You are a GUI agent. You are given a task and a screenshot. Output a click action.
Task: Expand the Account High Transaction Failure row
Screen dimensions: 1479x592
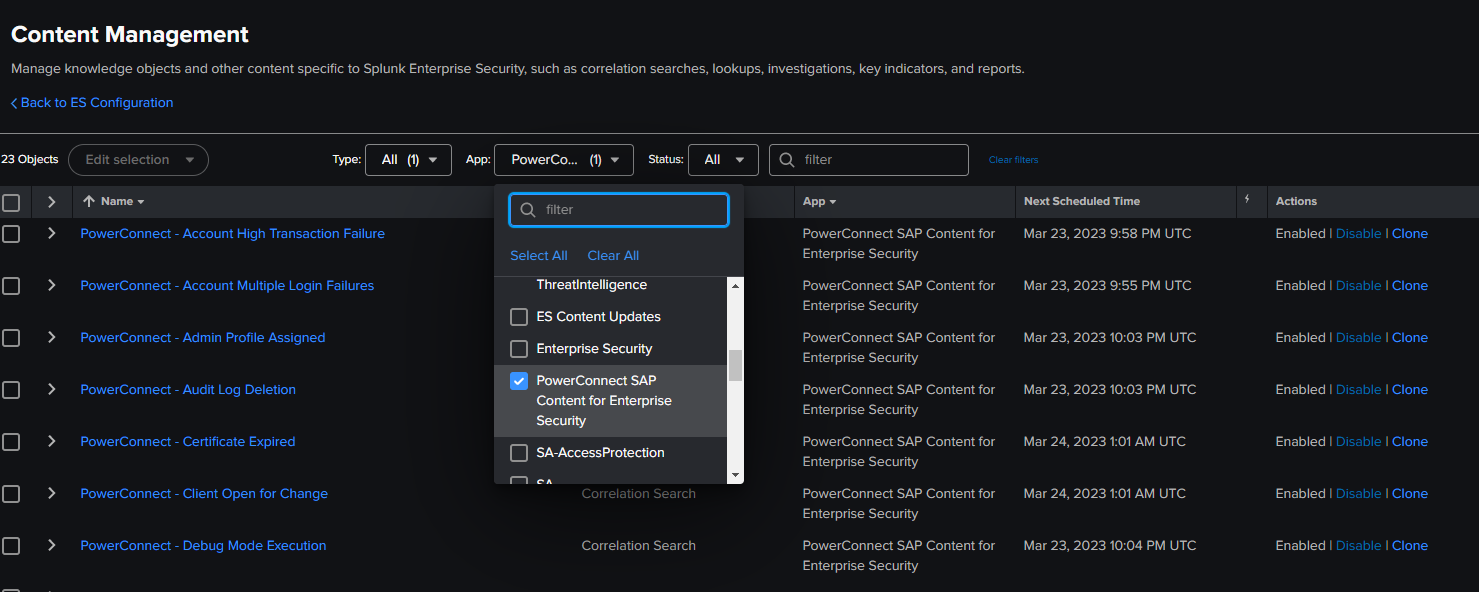click(x=51, y=233)
